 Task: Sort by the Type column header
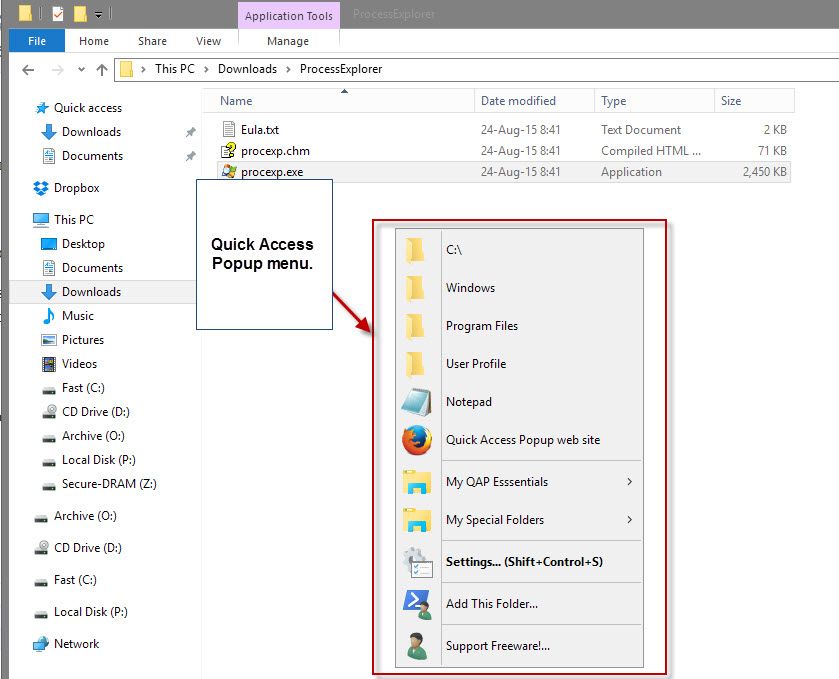(x=654, y=101)
